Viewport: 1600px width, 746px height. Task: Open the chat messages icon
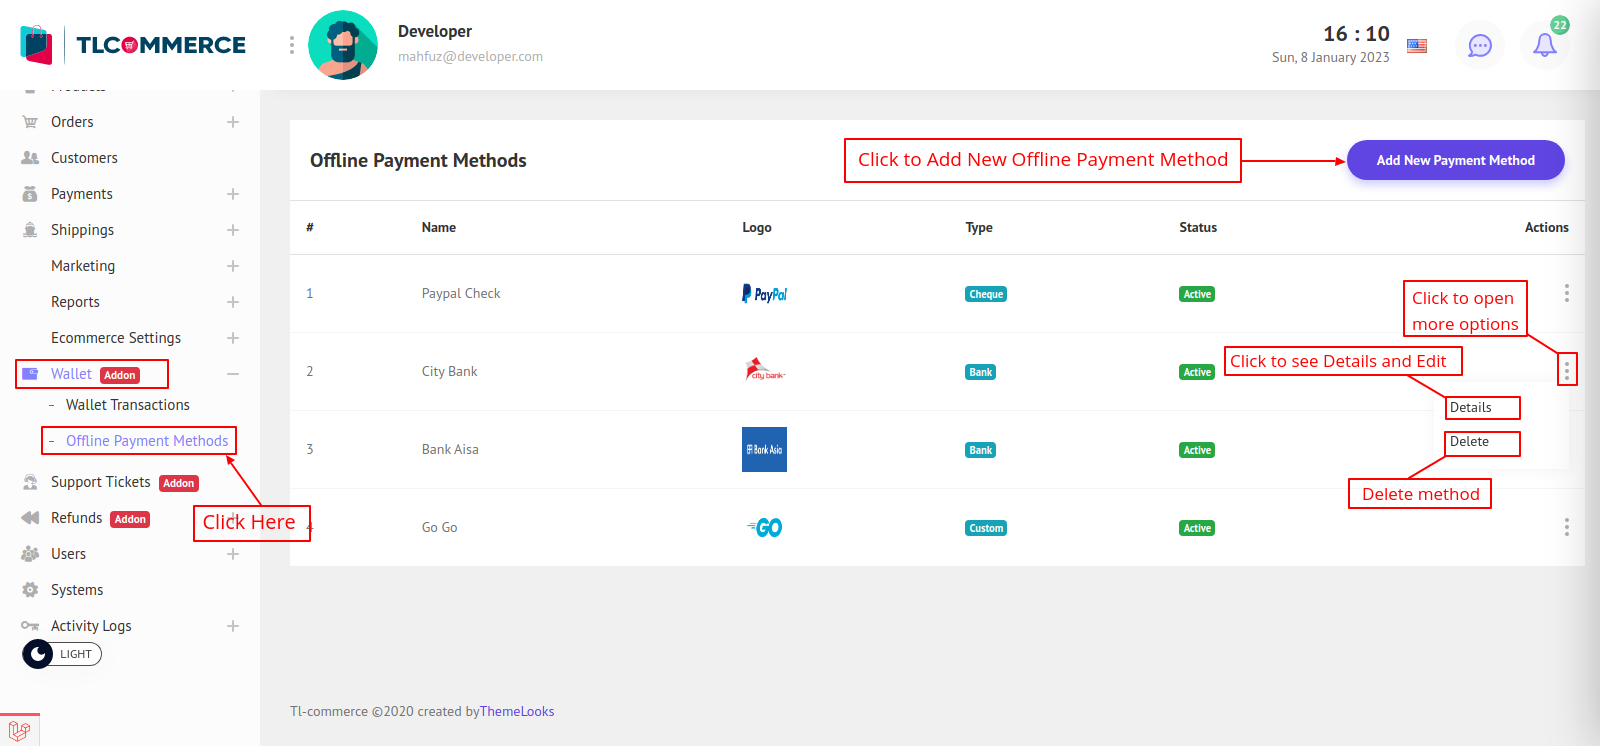click(x=1479, y=45)
